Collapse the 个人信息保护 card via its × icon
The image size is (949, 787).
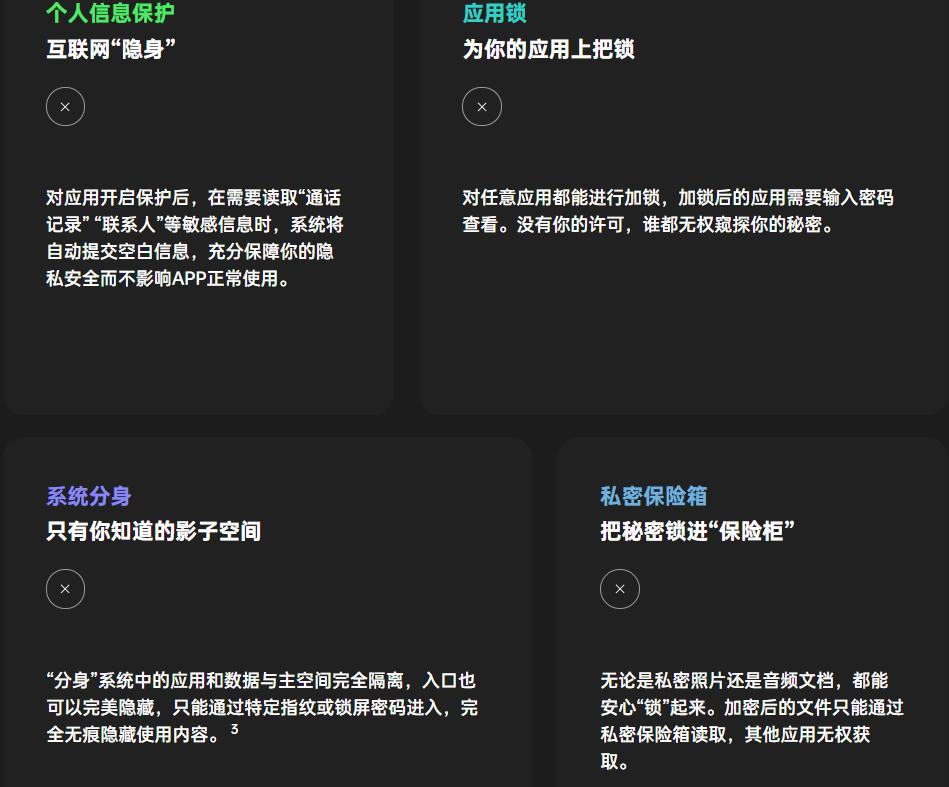point(65,106)
